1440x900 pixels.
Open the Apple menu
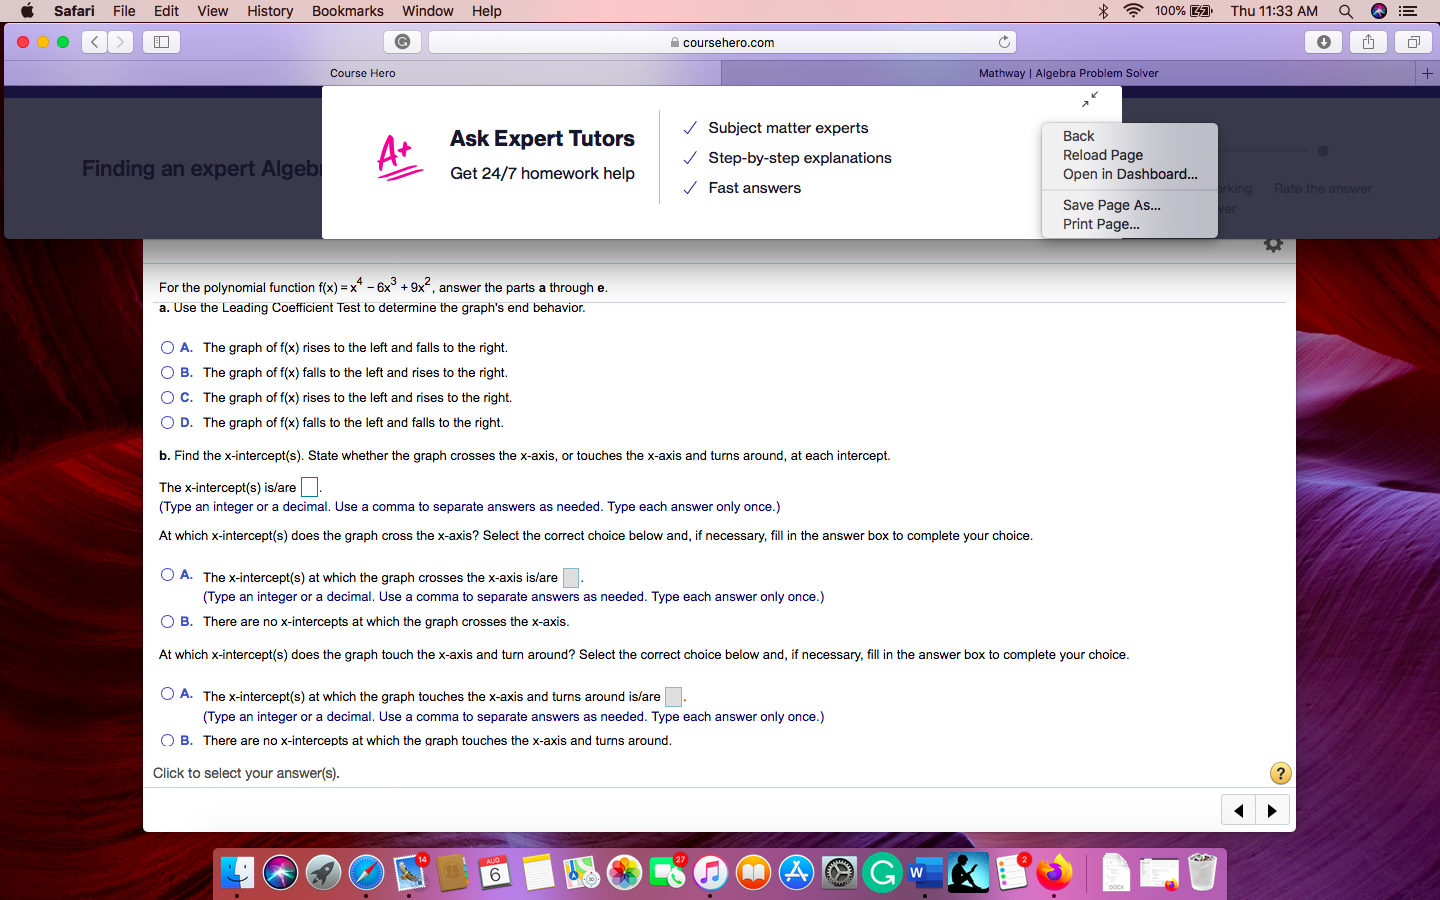[27, 11]
